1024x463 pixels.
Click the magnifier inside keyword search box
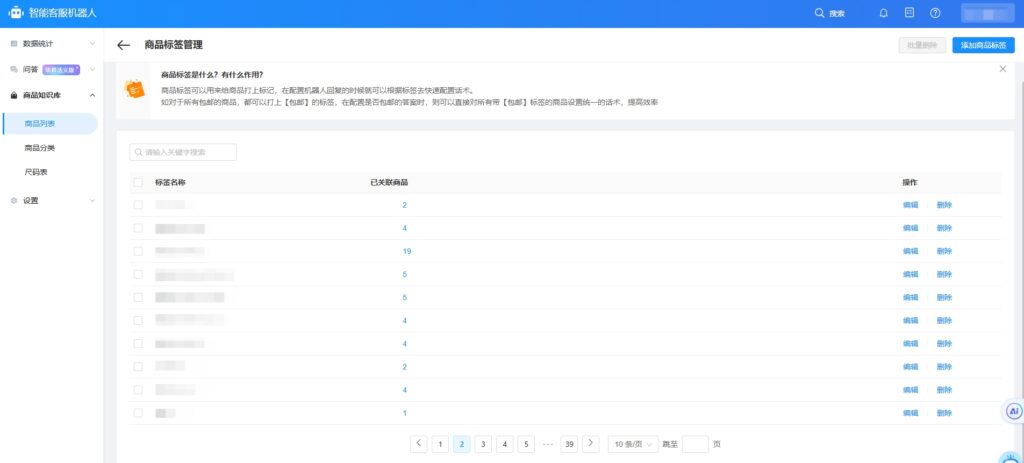138,152
